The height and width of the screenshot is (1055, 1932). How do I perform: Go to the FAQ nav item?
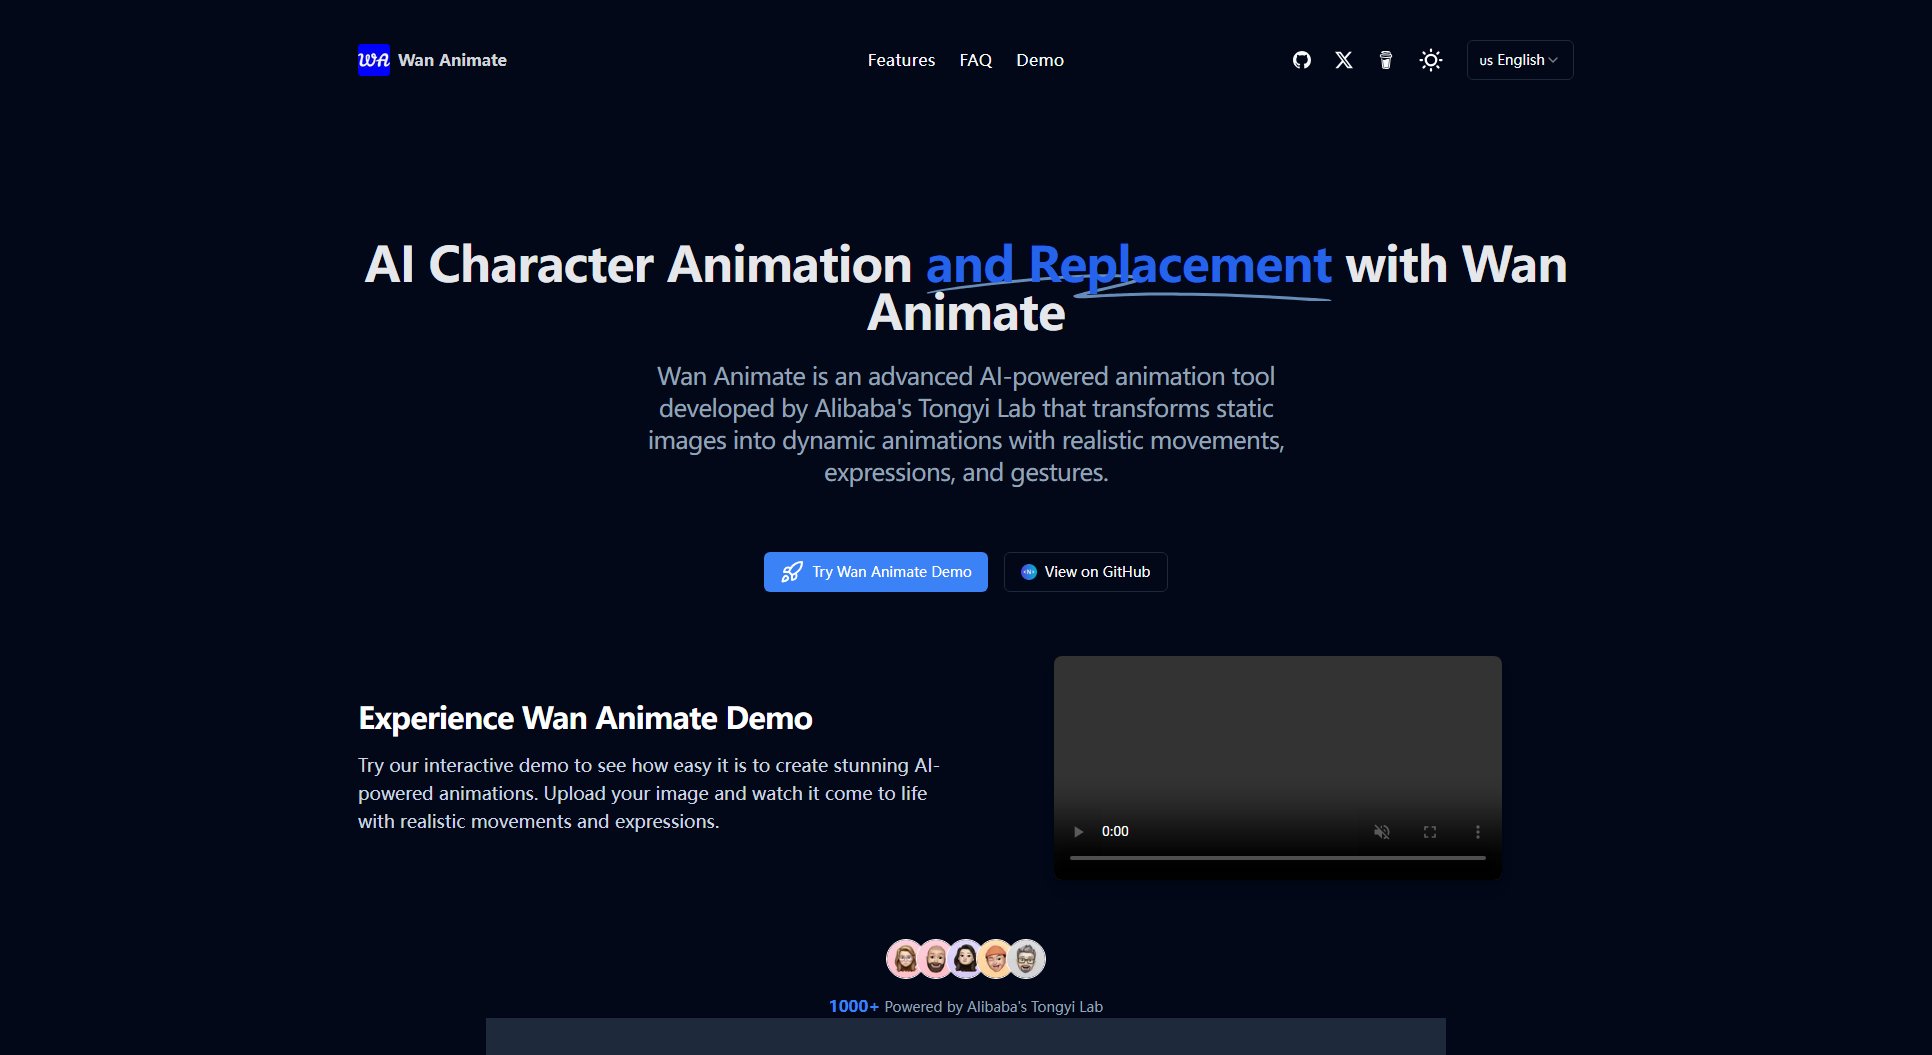tap(976, 60)
